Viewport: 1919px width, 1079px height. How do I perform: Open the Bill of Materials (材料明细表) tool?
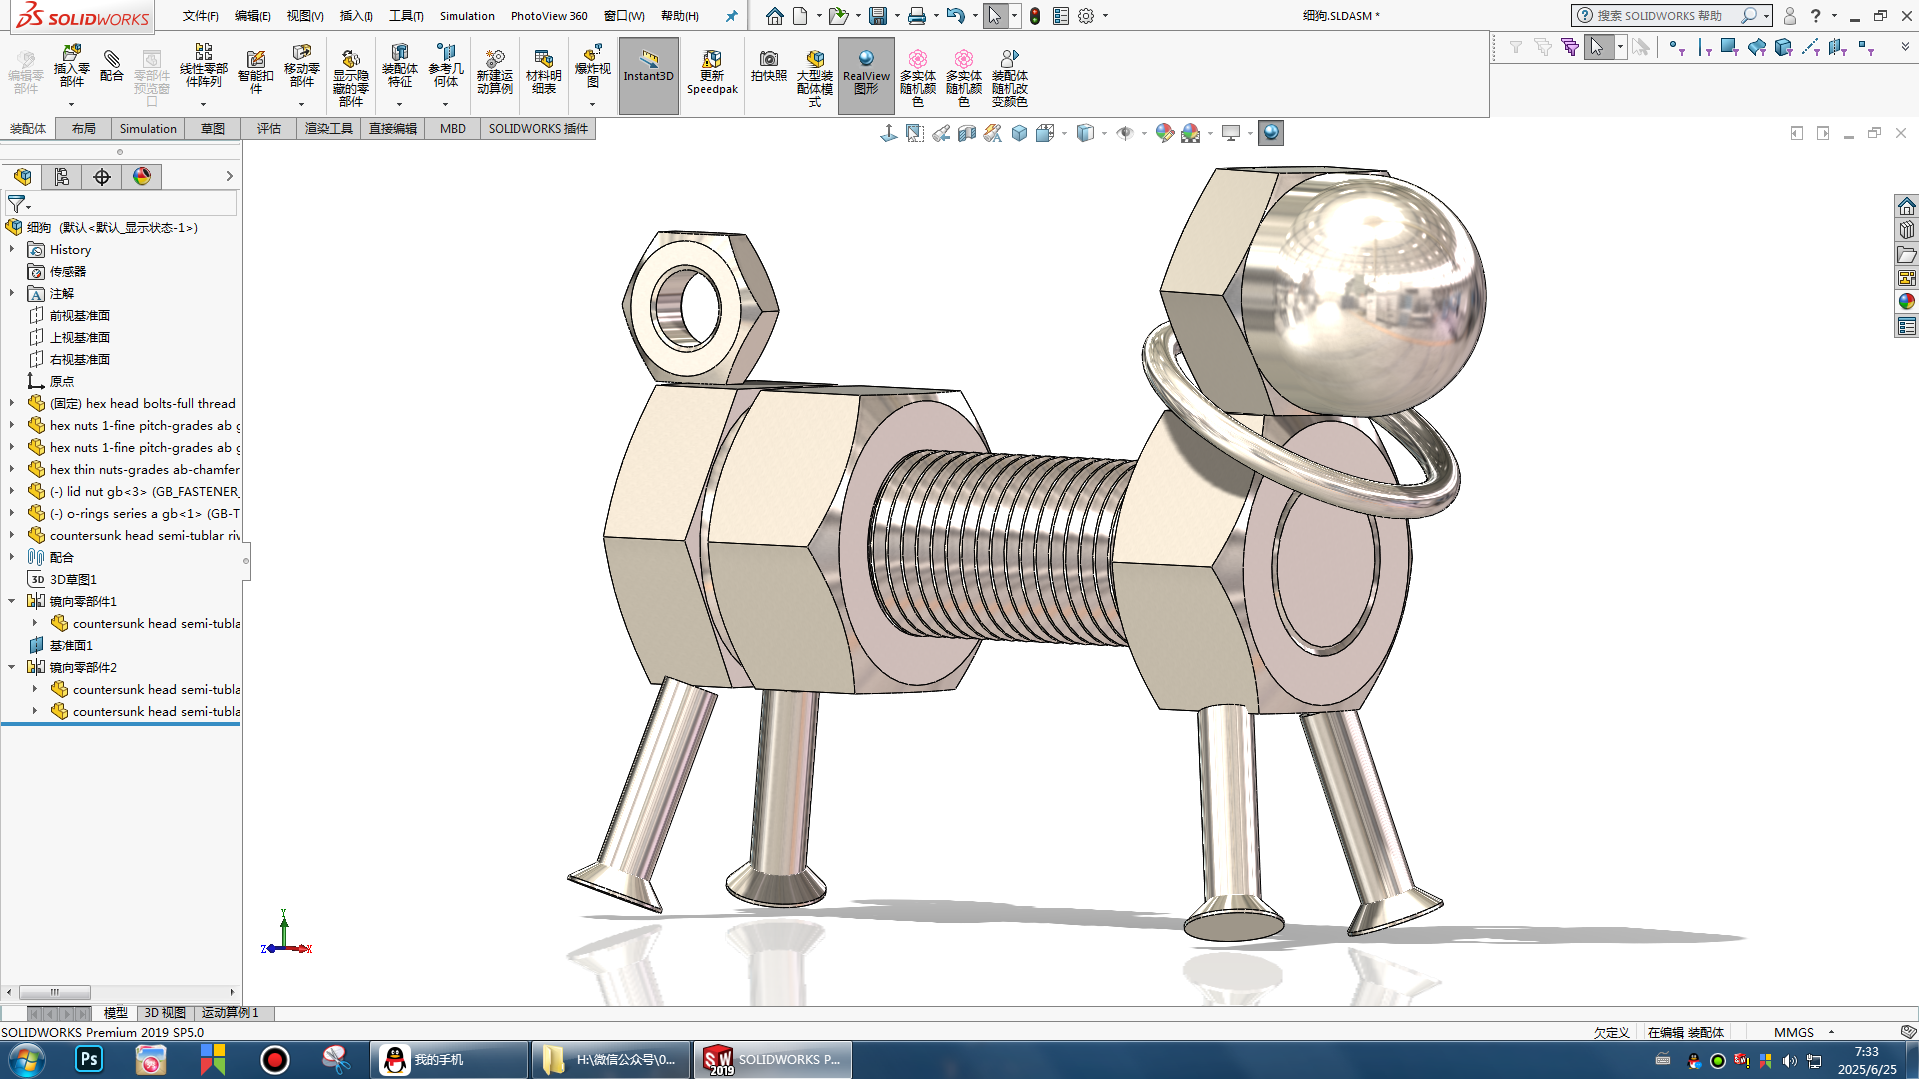tap(543, 72)
